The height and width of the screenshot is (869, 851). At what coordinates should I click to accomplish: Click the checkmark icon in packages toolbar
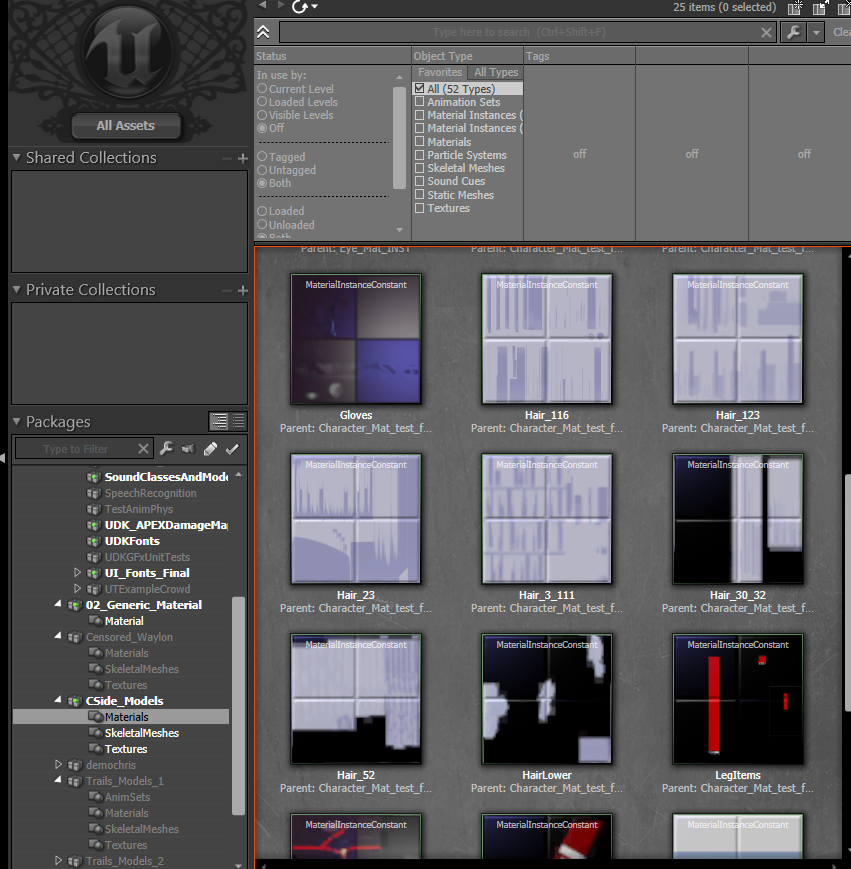point(232,449)
